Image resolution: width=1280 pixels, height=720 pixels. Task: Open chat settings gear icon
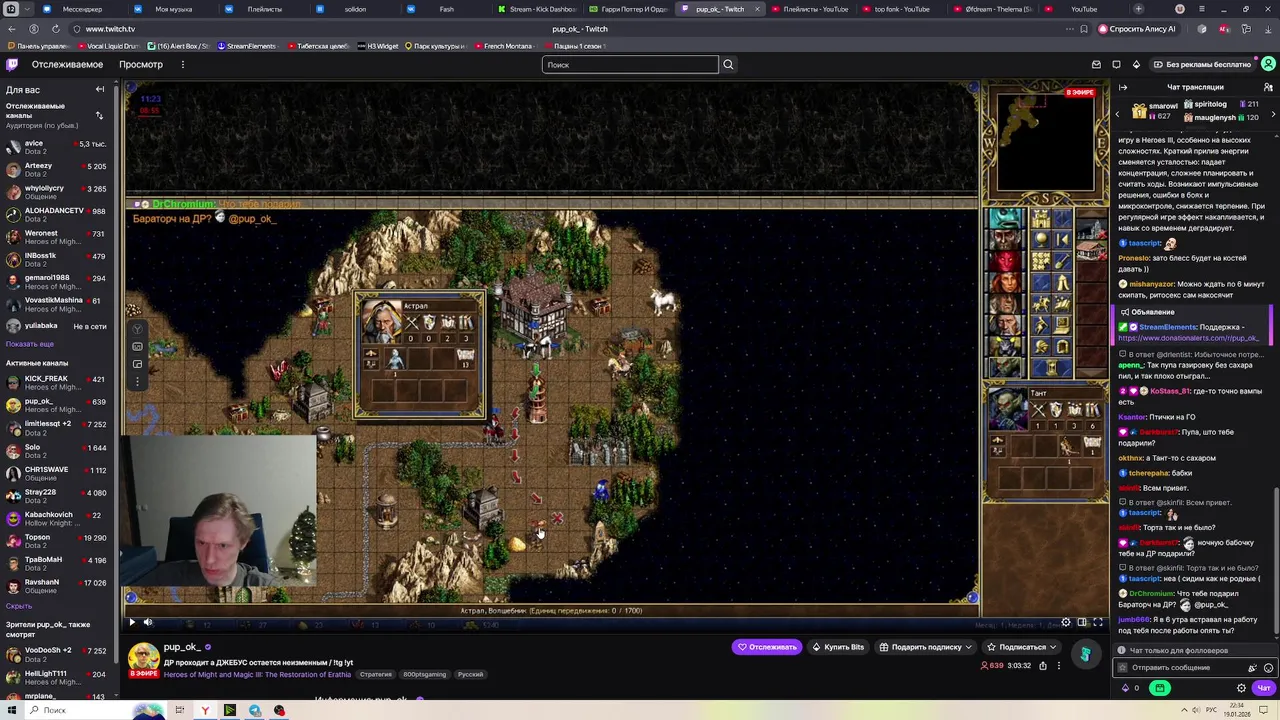point(1242,688)
